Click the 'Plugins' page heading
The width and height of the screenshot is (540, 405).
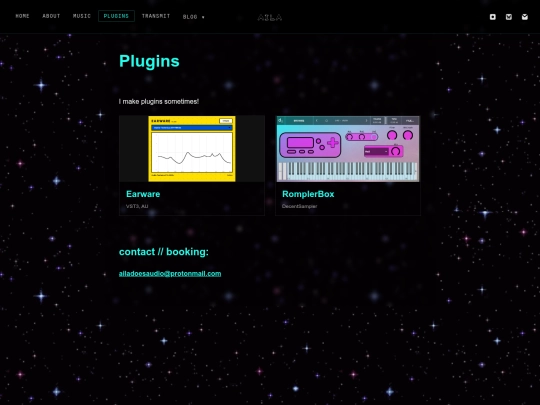pyautogui.click(x=149, y=61)
